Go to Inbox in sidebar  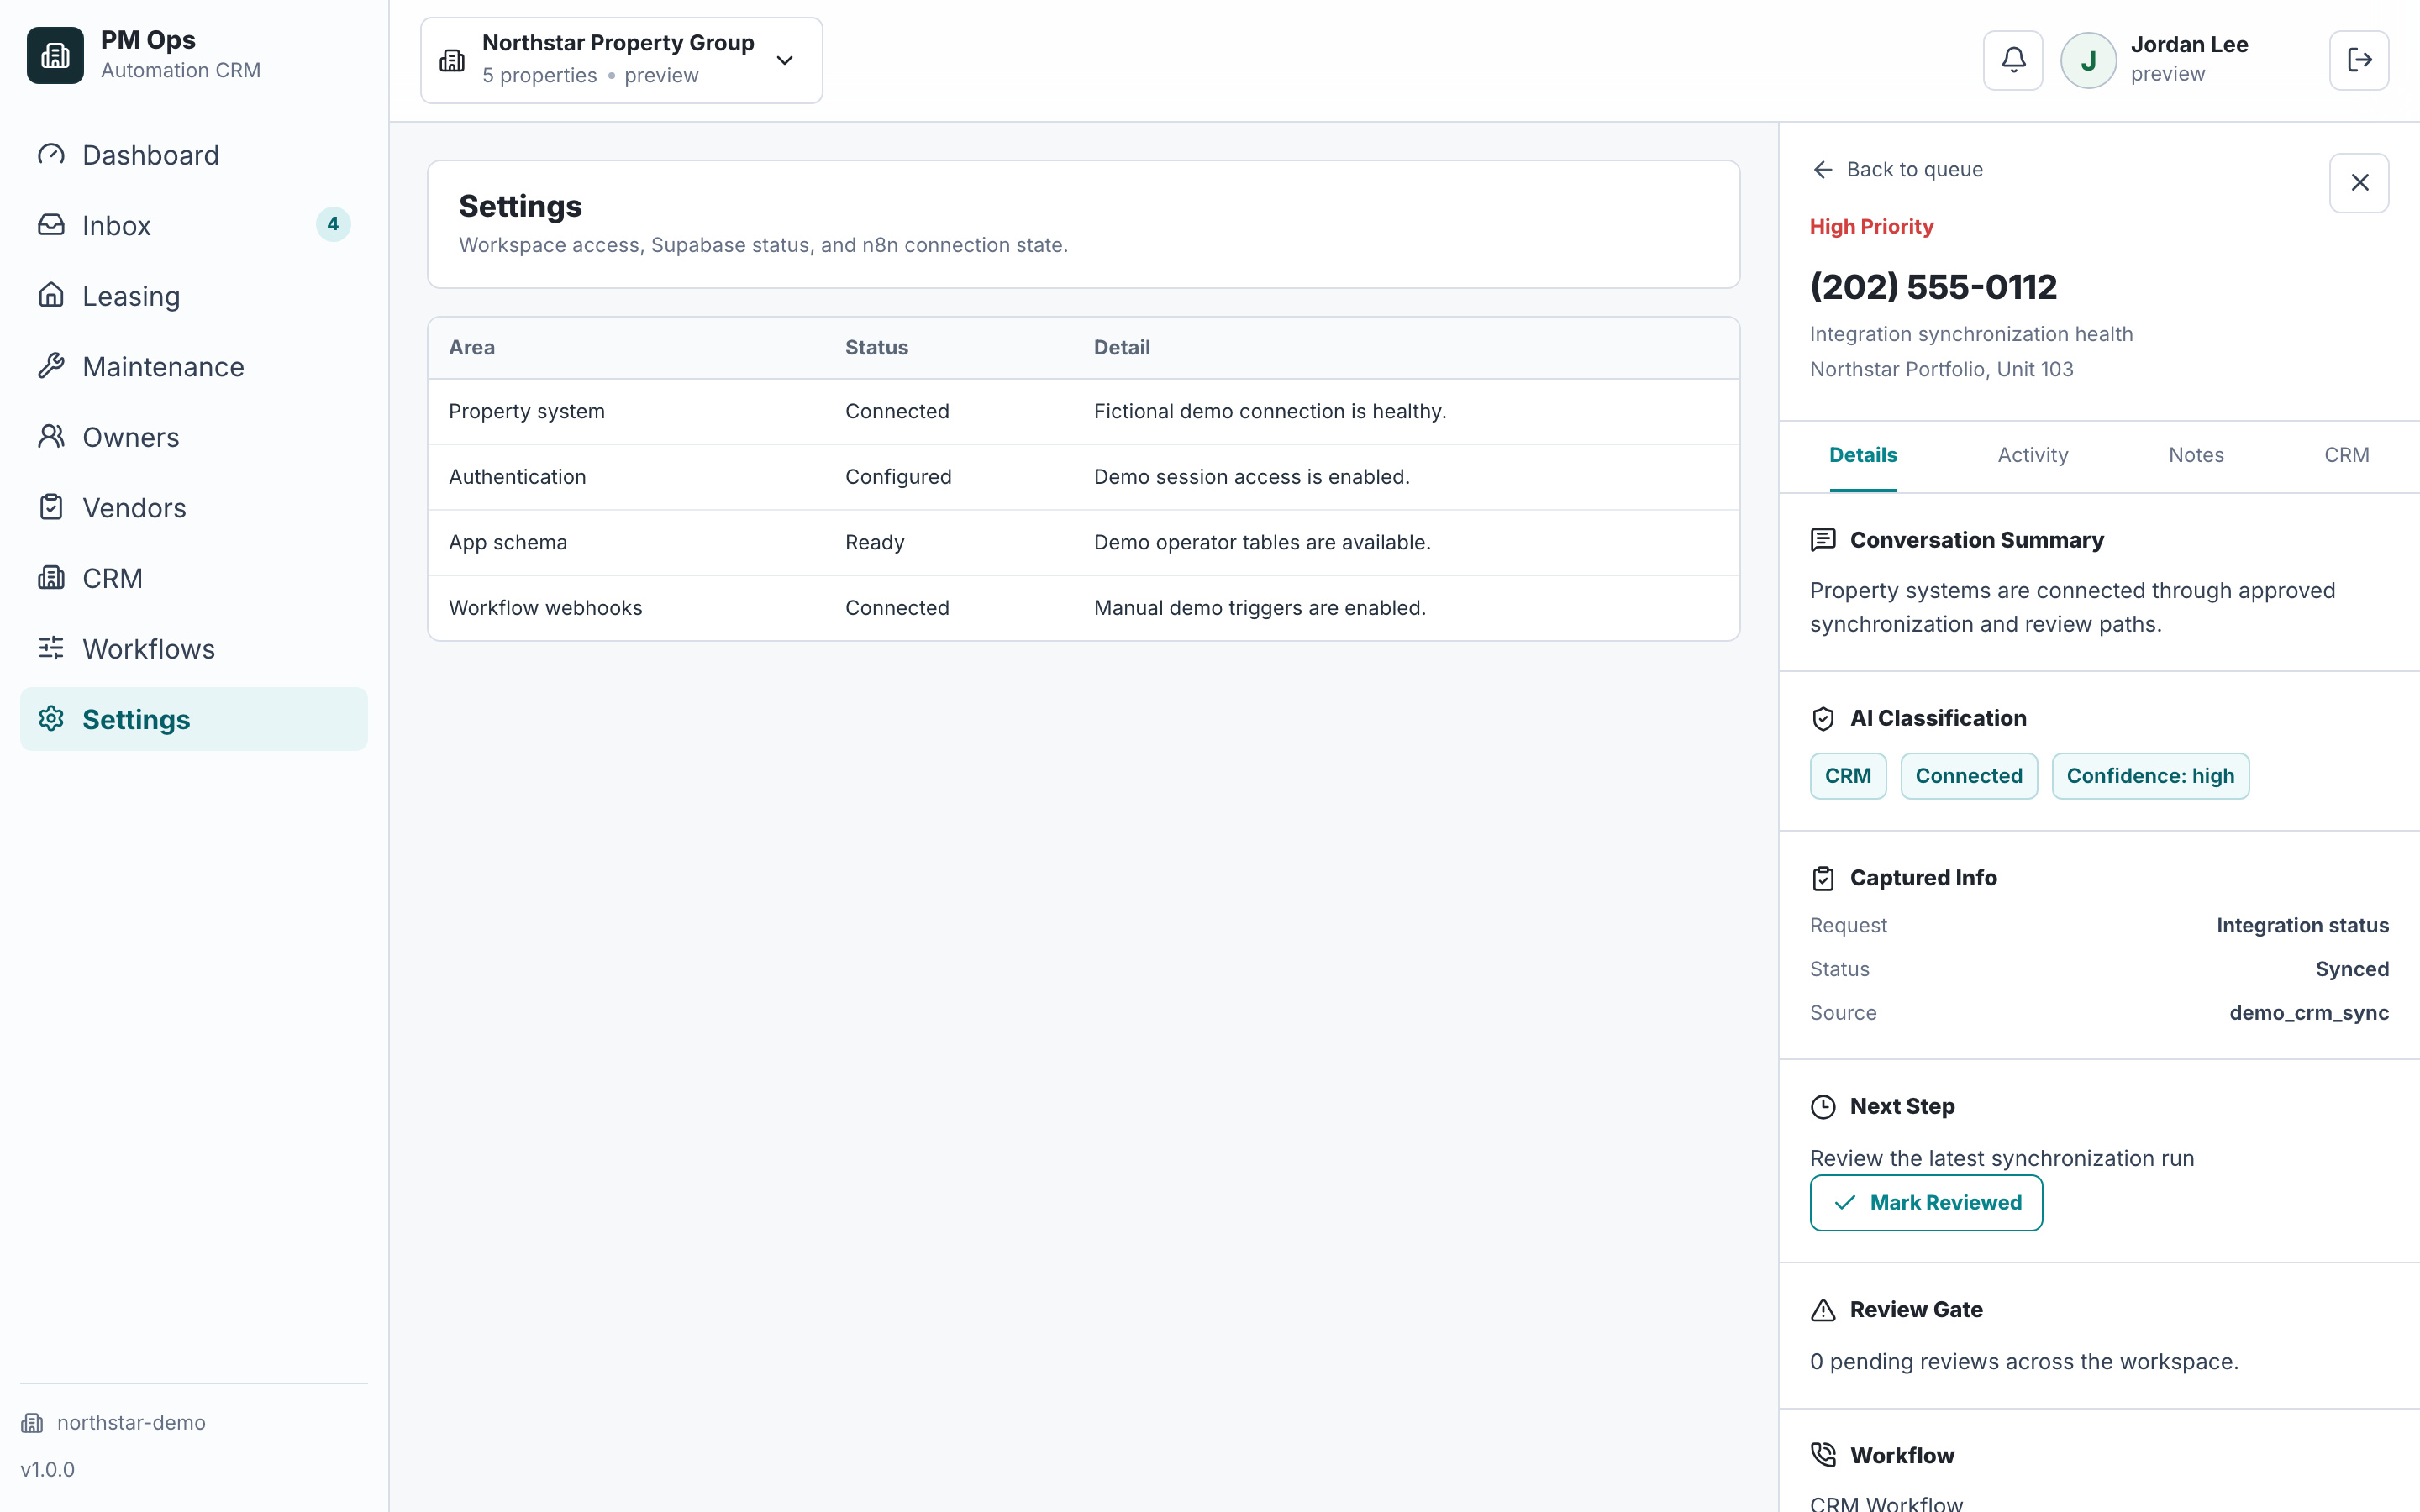pyautogui.click(x=194, y=225)
